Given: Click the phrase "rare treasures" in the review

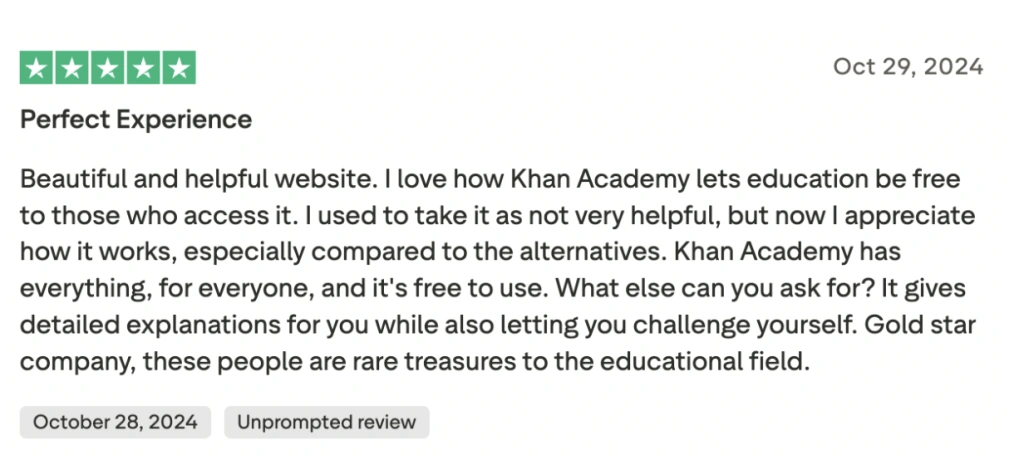Looking at the screenshot, I should point(451,360).
